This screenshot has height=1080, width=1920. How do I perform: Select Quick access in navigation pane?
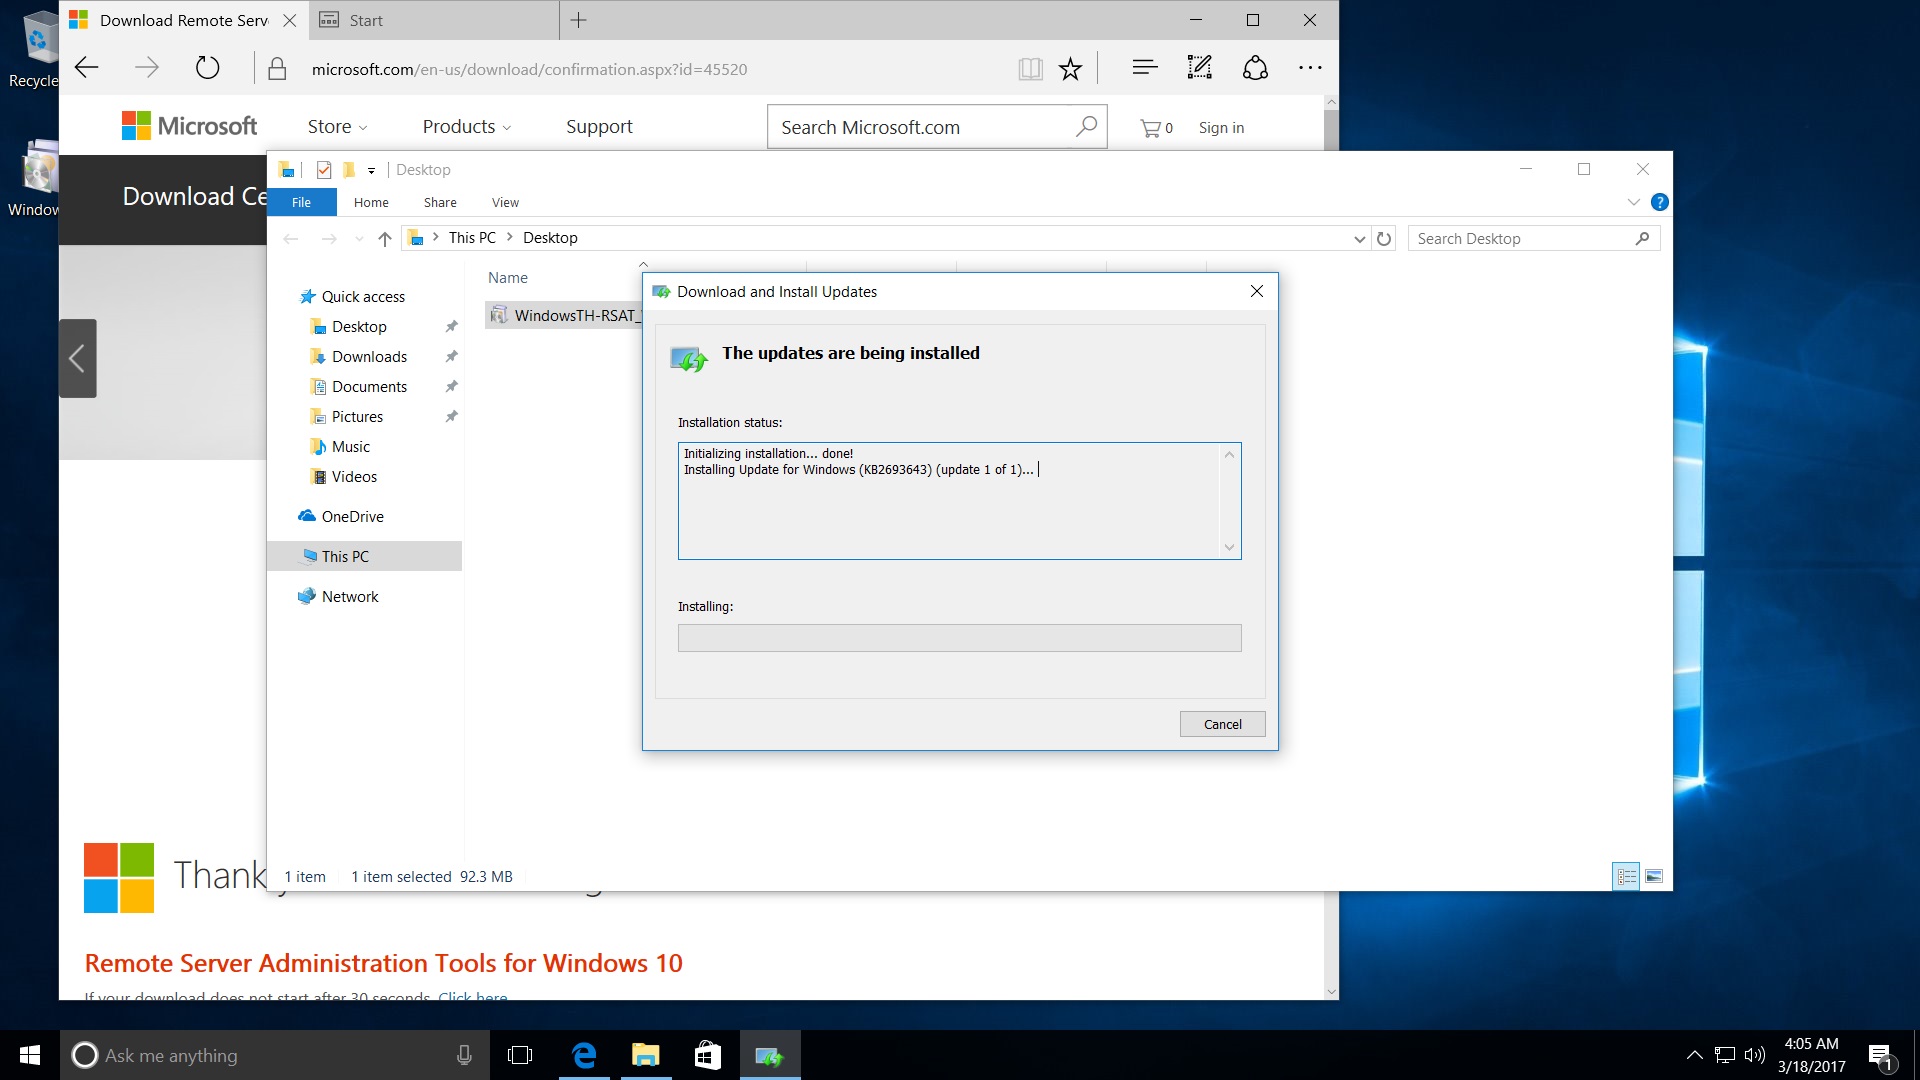(x=363, y=297)
